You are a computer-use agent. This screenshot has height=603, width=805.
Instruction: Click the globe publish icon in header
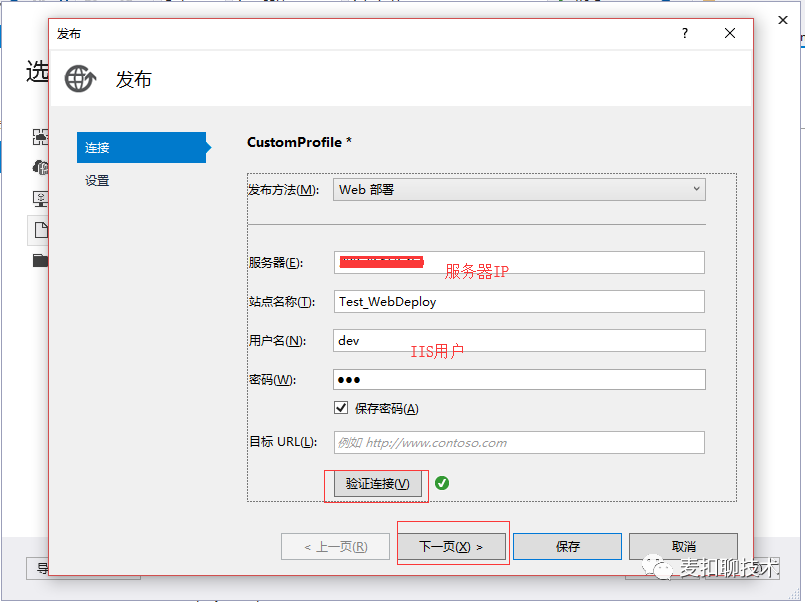tap(80, 79)
